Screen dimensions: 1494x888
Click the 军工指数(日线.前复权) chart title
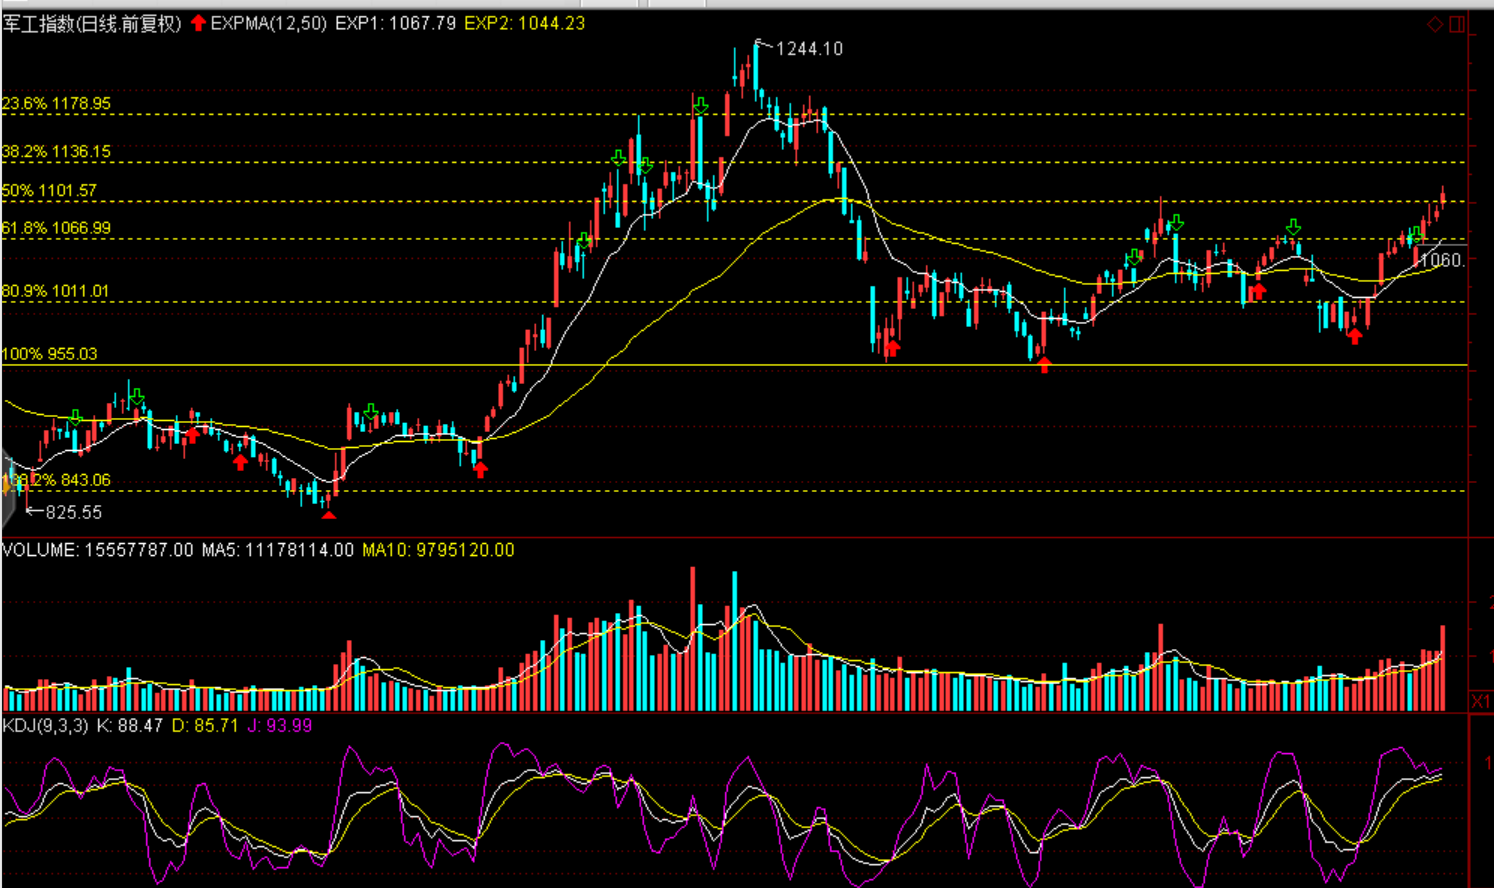point(92,23)
